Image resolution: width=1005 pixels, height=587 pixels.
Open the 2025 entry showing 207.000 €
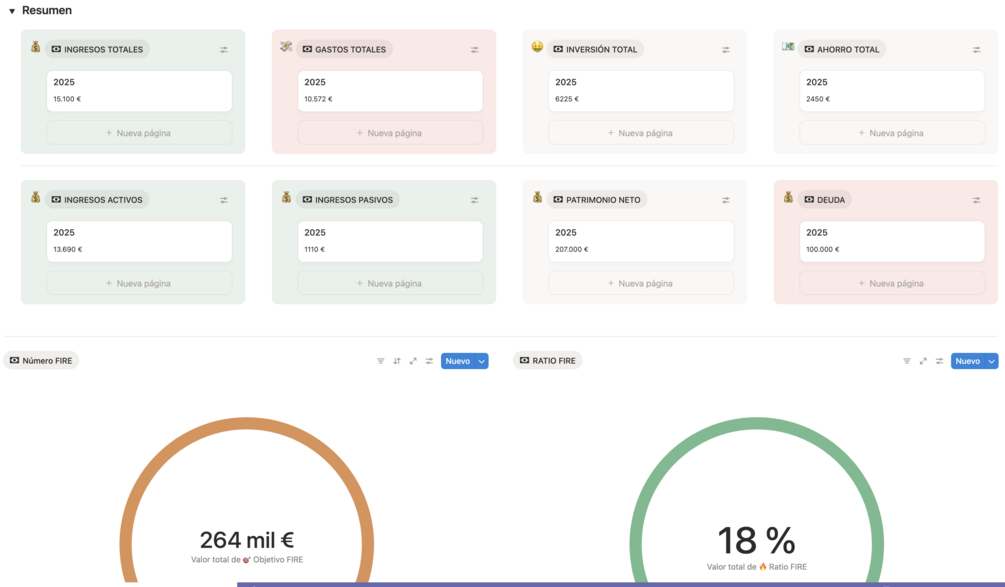641,242
